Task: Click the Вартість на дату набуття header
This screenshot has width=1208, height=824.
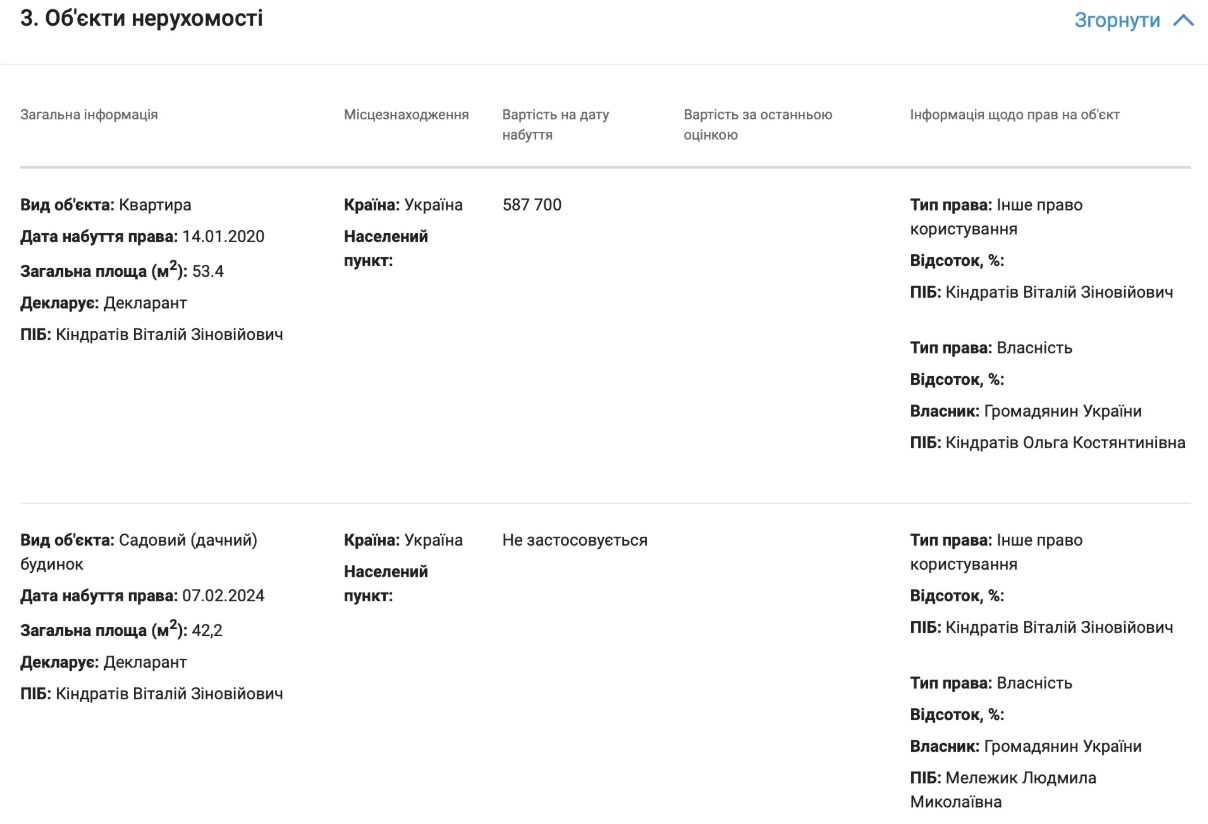Action: tap(555, 124)
